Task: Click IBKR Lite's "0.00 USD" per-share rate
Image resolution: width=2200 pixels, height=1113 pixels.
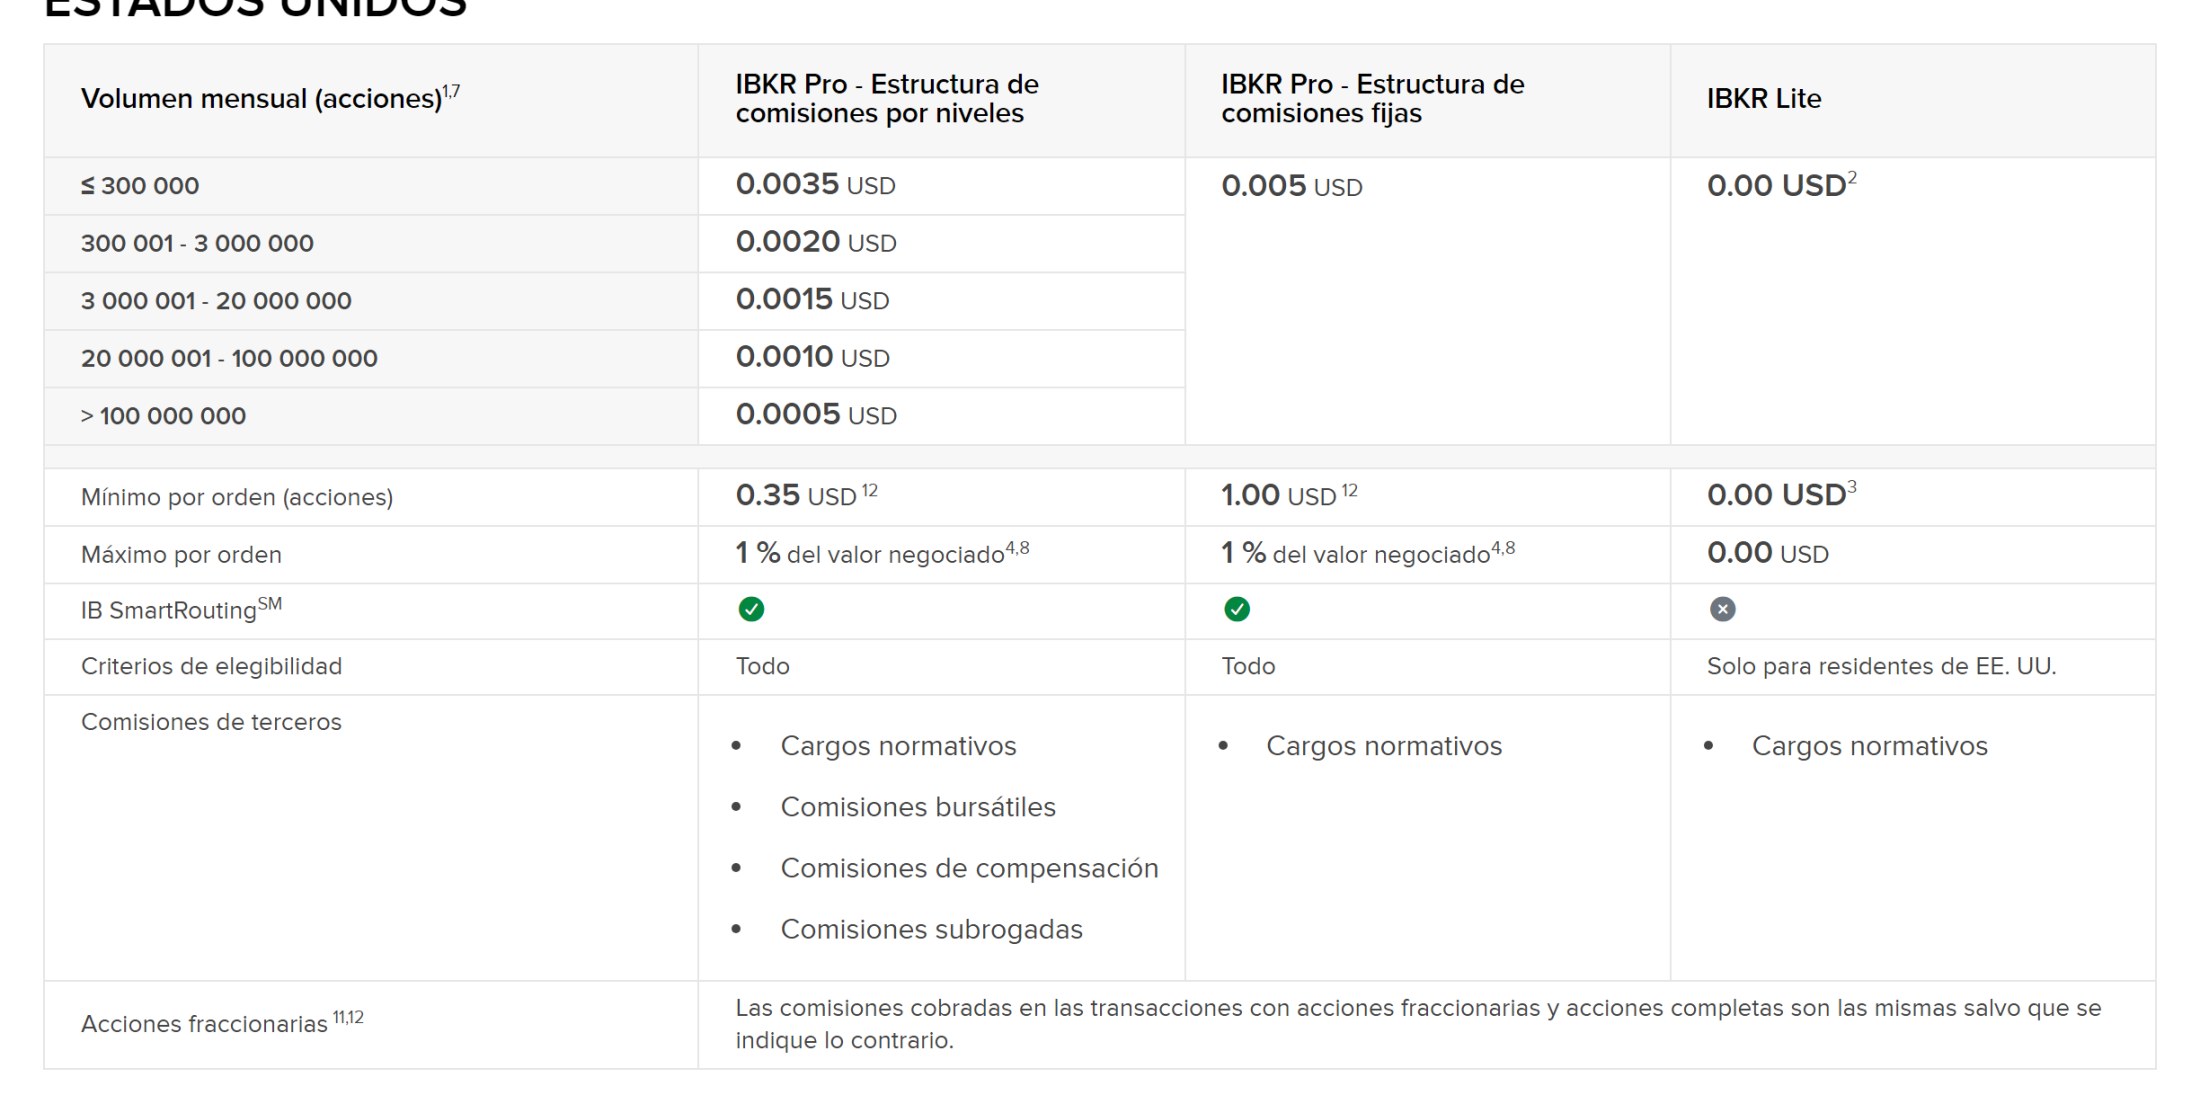Action: tap(1776, 185)
